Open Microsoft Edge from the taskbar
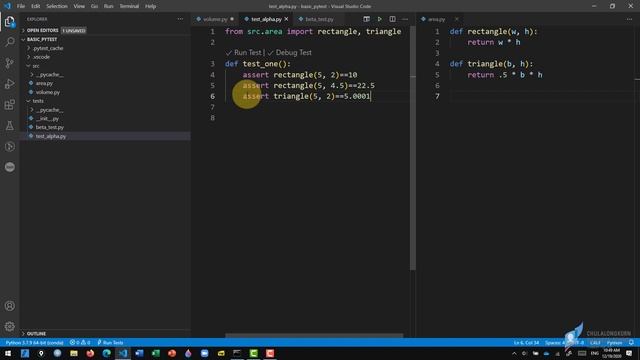 click(x=107, y=353)
